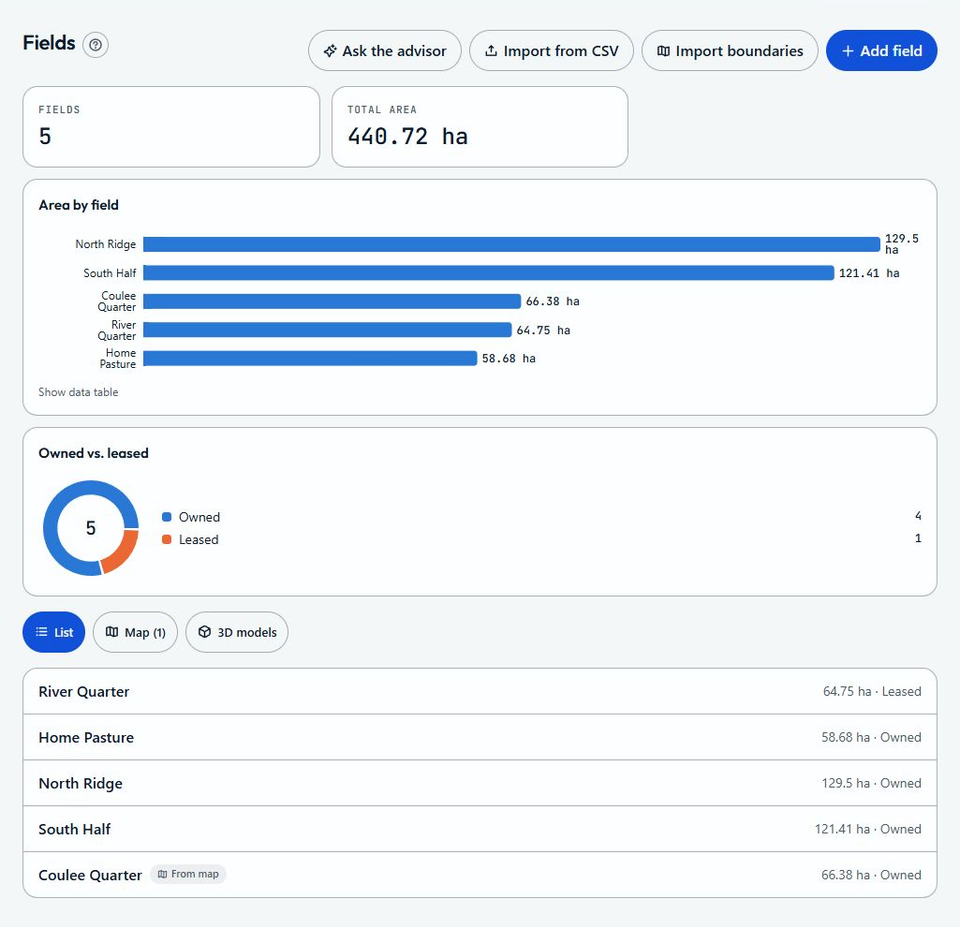Viewport: 960px width, 927px height.
Task: Click the help question mark icon beside Fields
Action: pyautogui.click(x=96, y=45)
